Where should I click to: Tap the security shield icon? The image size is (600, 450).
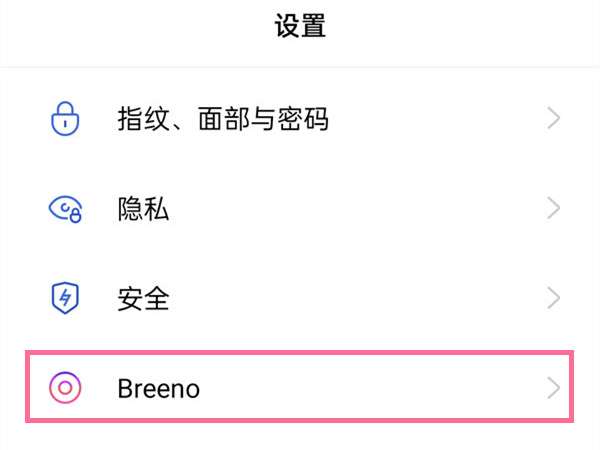coord(65,297)
